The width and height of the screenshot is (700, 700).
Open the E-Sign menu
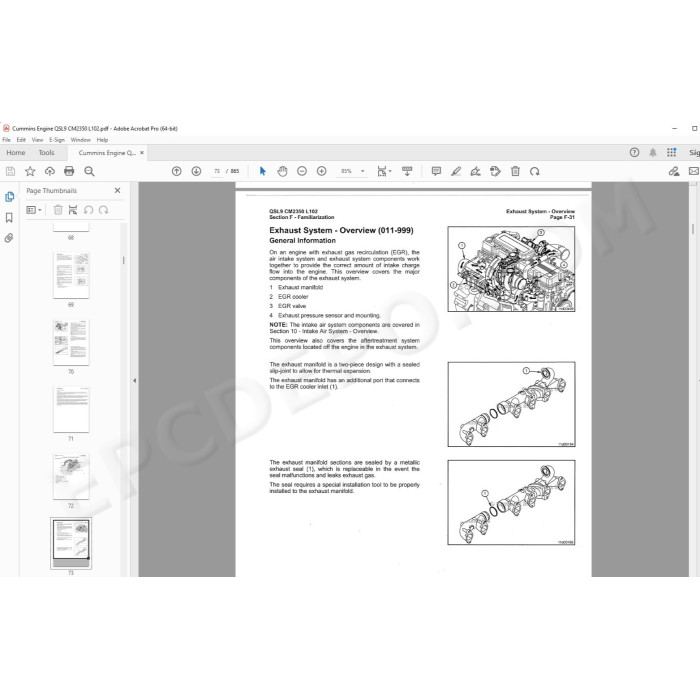click(x=57, y=140)
